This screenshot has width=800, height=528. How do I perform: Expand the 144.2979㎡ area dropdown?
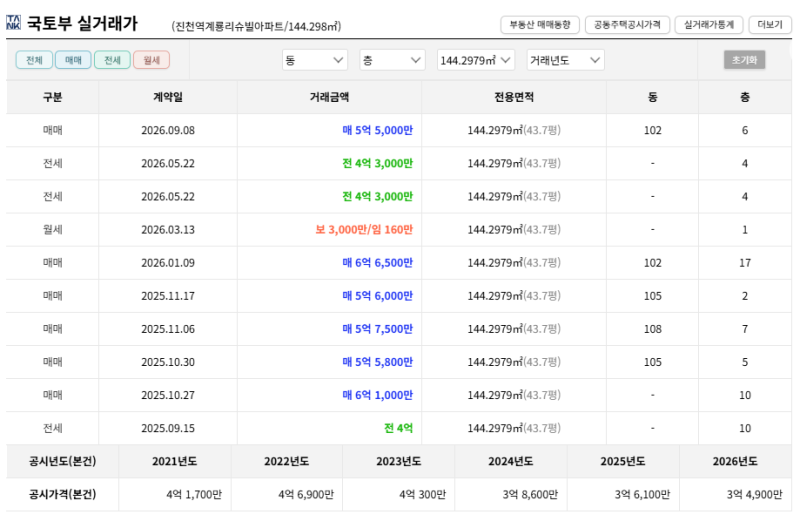pos(476,60)
